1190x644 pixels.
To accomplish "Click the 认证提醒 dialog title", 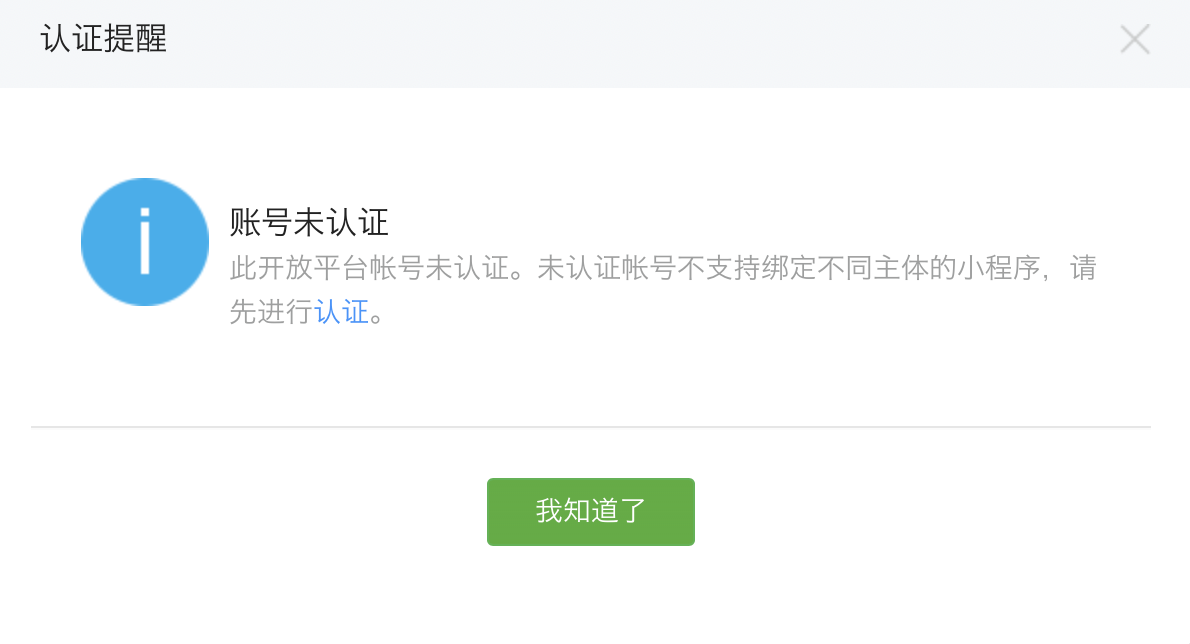I will [104, 39].
